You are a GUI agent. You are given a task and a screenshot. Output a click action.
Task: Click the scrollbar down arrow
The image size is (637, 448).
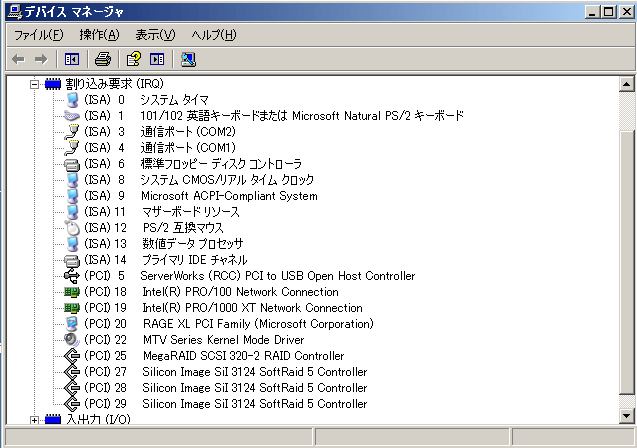(x=626, y=416)
